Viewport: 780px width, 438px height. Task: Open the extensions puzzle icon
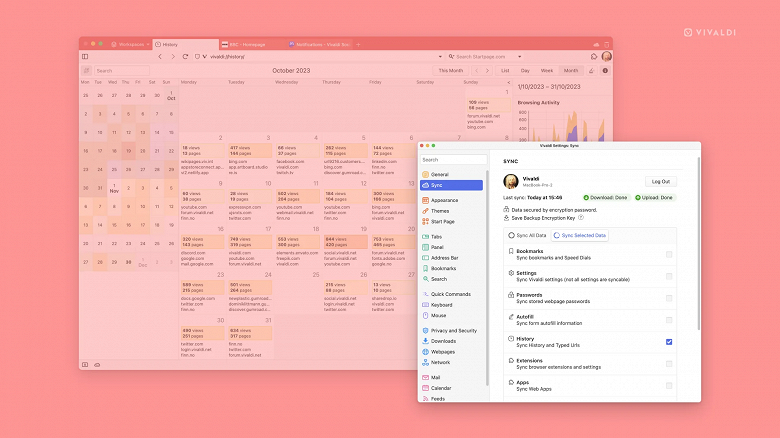pos(594,57)
